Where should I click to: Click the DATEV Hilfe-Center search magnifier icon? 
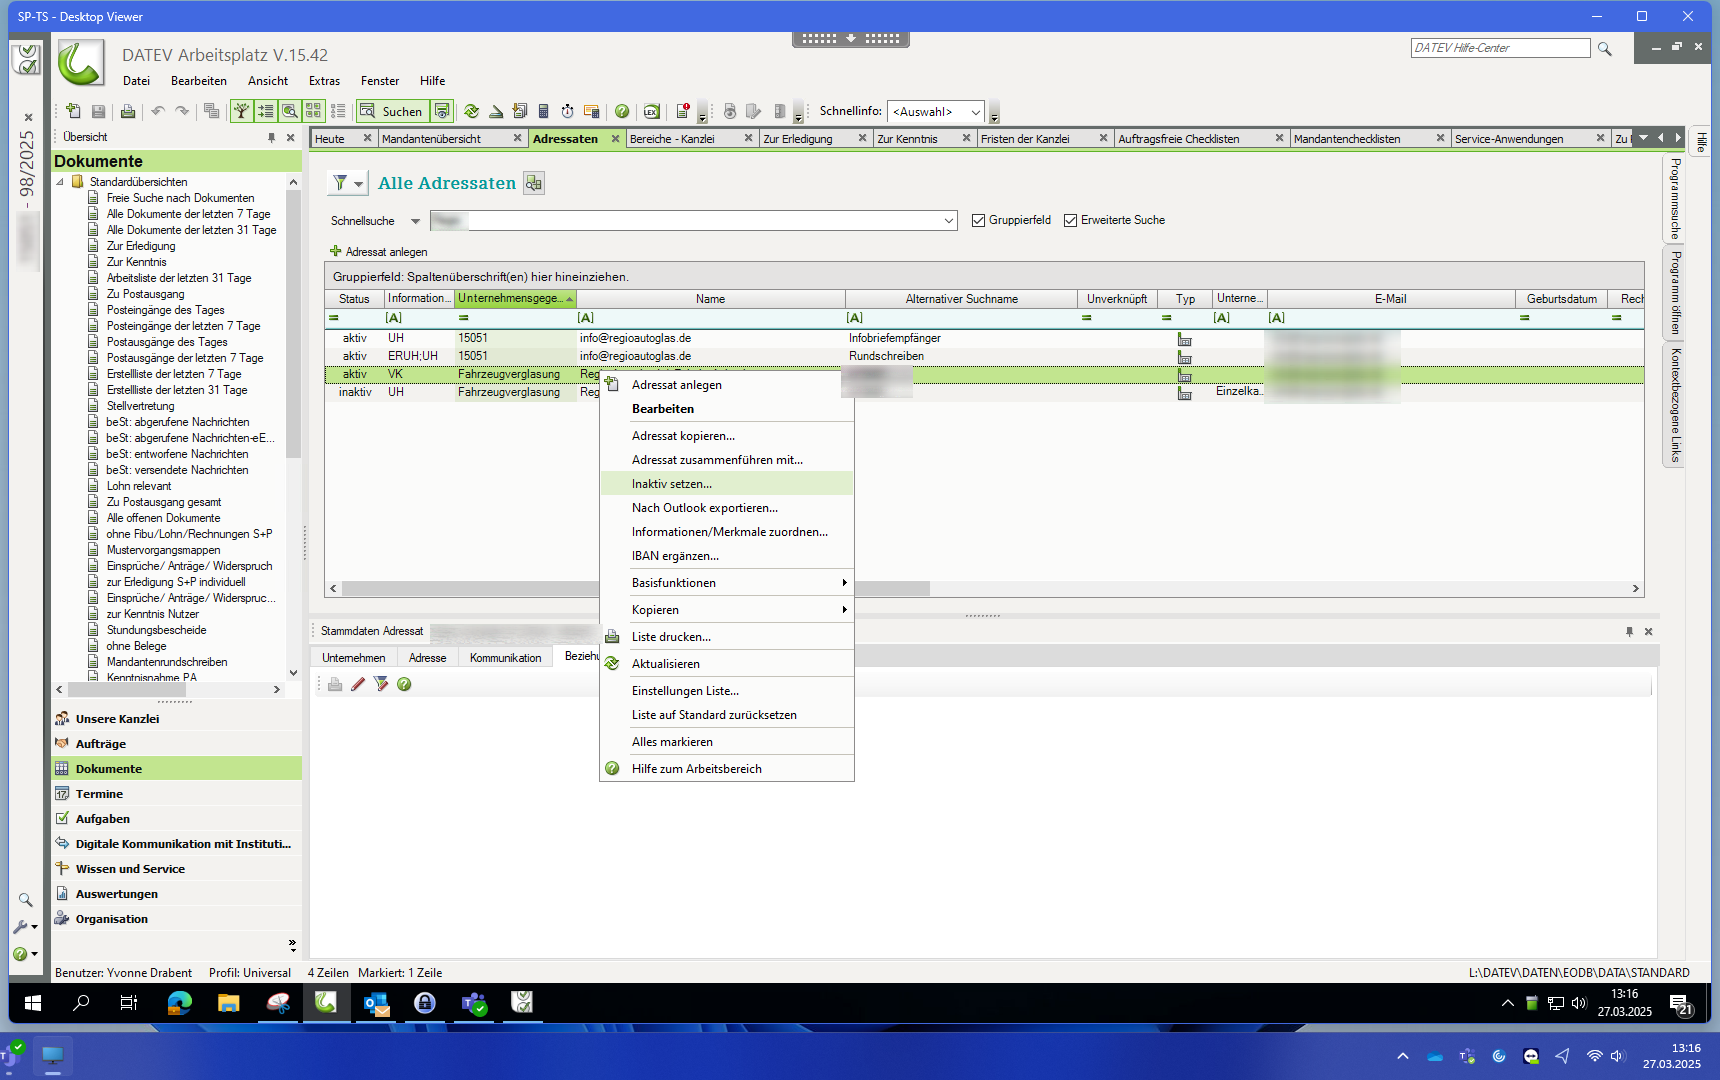click(1605, 48)
